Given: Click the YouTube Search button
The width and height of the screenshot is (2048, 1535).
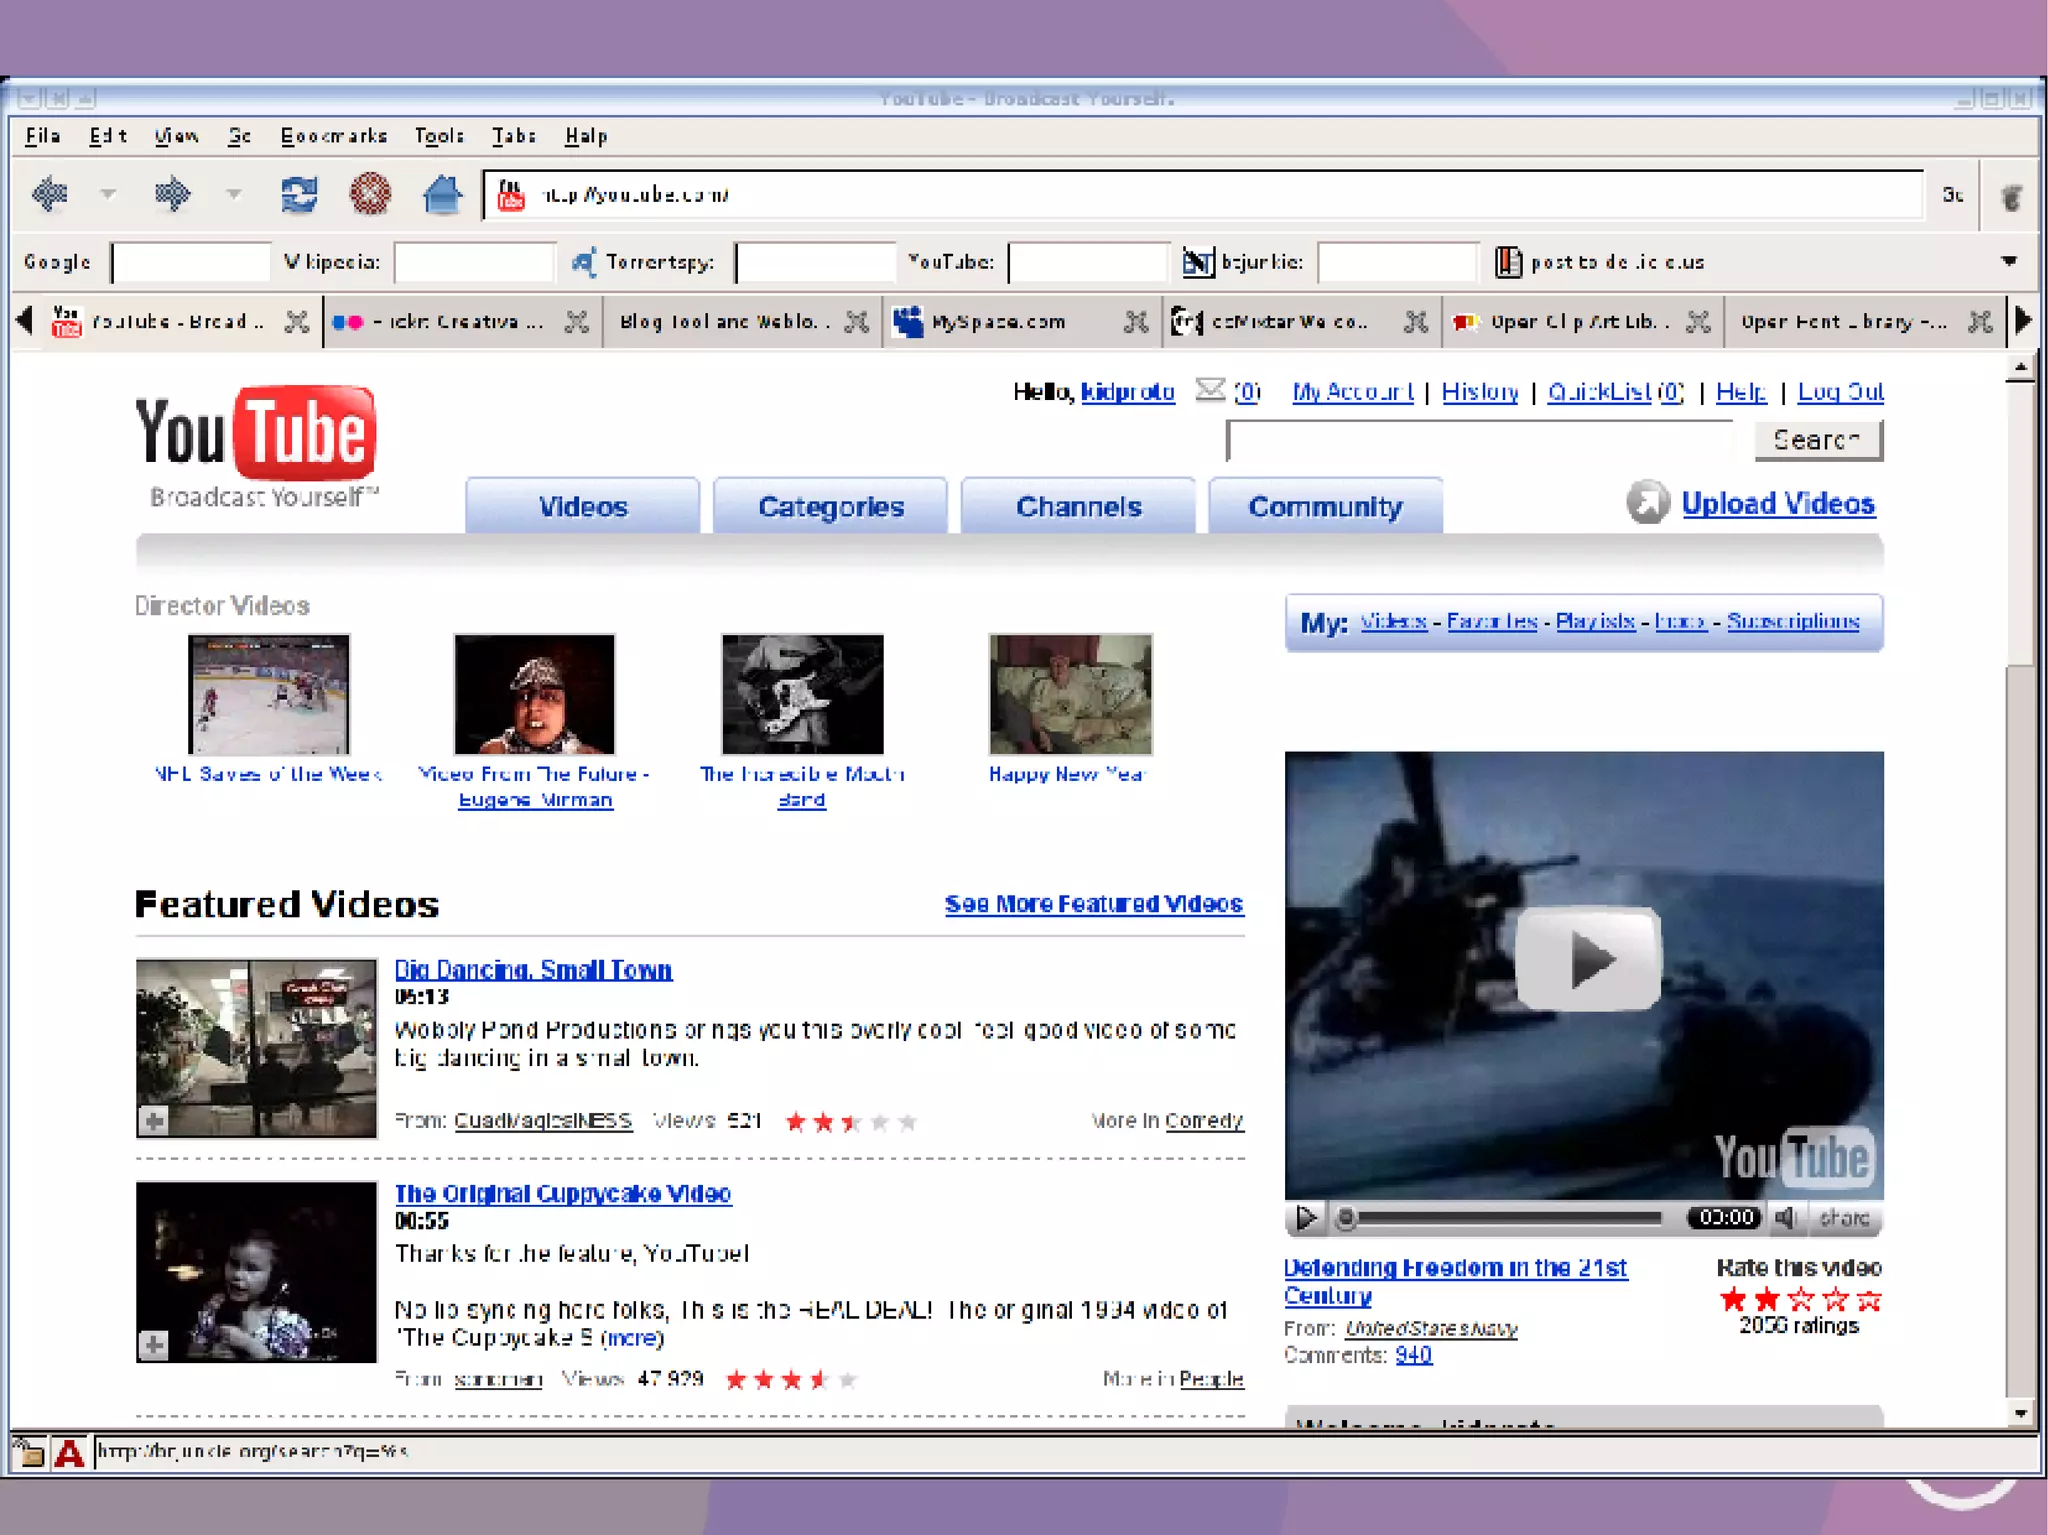Looking at the screenshot, I should (x=1817, y=440).
